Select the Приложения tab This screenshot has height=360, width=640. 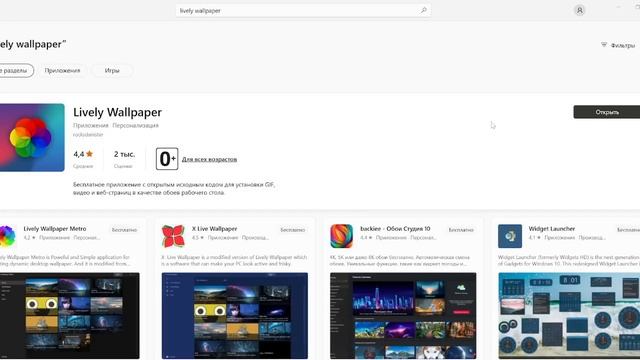pos(62,71)
